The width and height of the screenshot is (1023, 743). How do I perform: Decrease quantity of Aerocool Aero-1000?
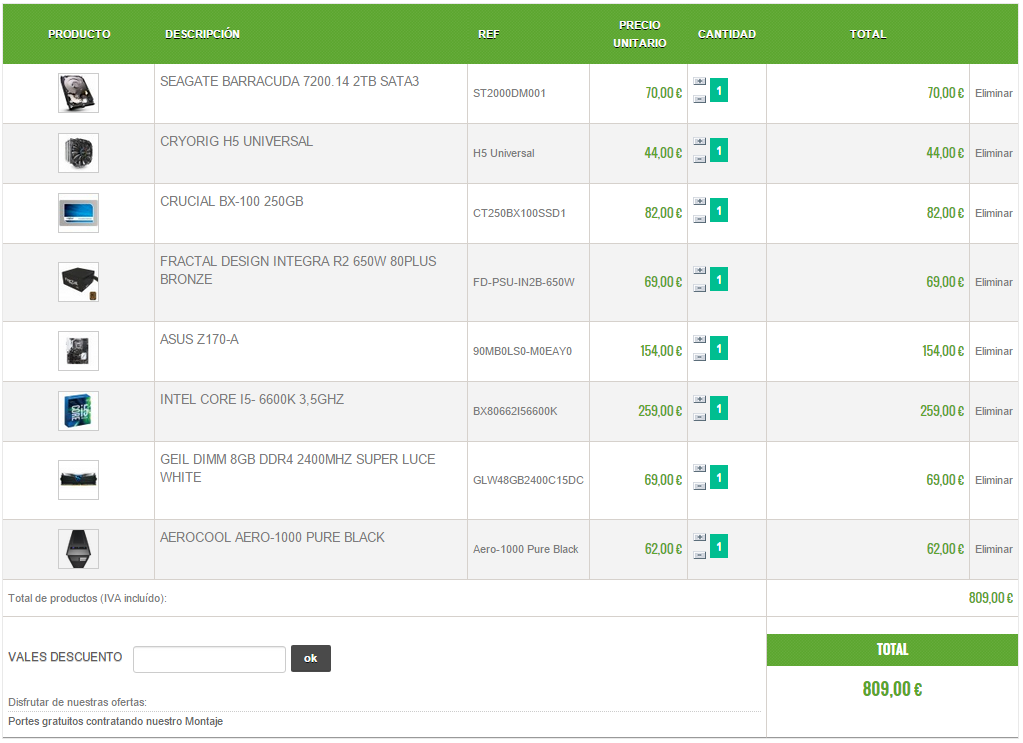[x=699, y=556]
